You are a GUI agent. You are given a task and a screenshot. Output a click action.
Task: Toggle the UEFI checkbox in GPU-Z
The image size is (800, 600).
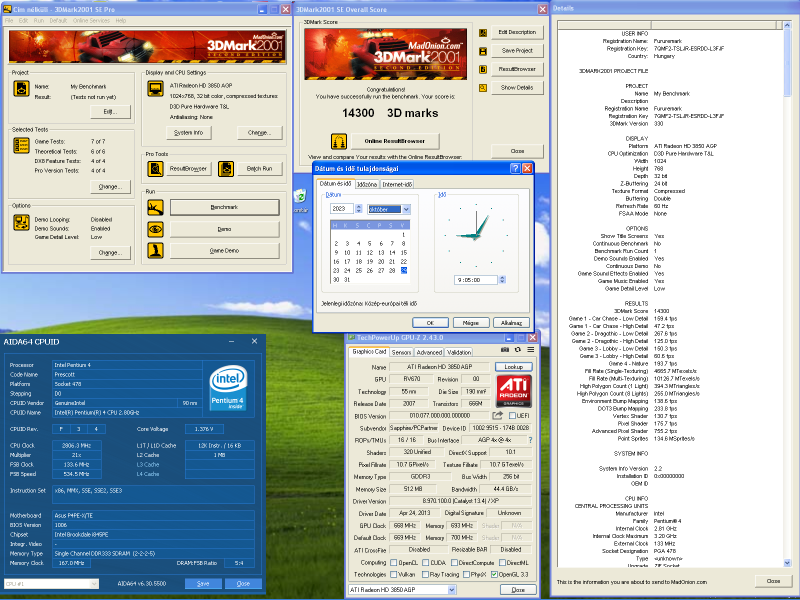(x=512, y=416)
